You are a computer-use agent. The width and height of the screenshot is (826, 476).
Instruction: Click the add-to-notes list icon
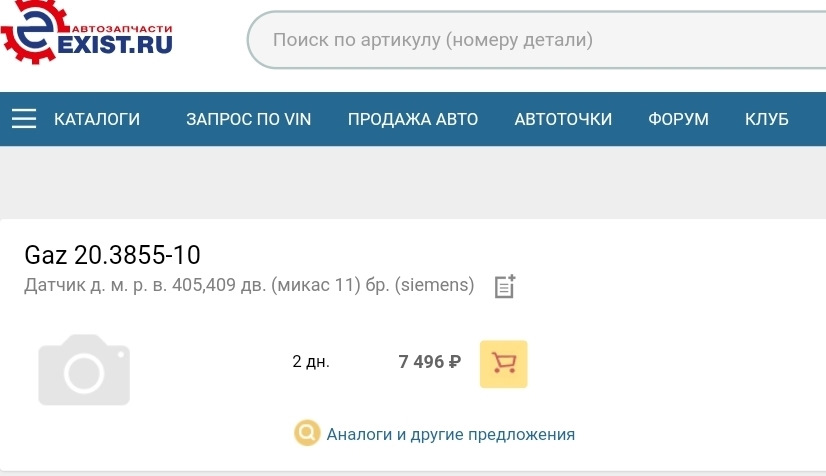pos(505,287)
